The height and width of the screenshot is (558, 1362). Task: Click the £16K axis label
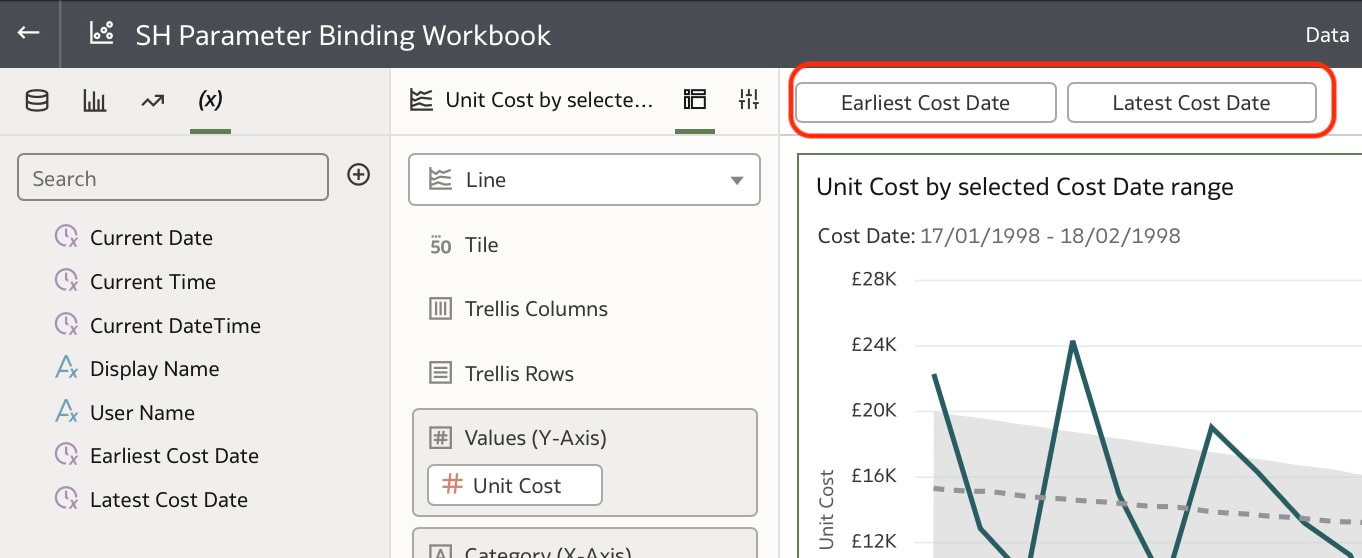[x=873, y=476]
